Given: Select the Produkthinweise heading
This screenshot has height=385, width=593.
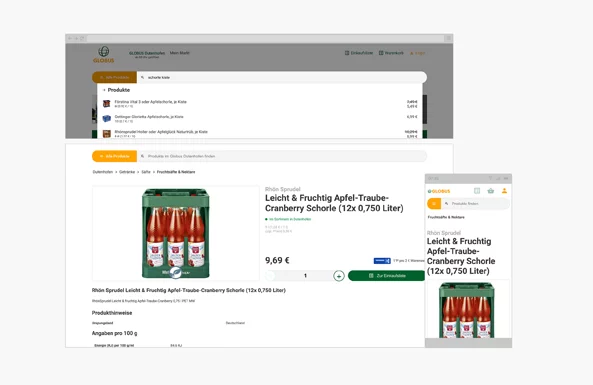Looking at the screenshot, I should 112,313.
